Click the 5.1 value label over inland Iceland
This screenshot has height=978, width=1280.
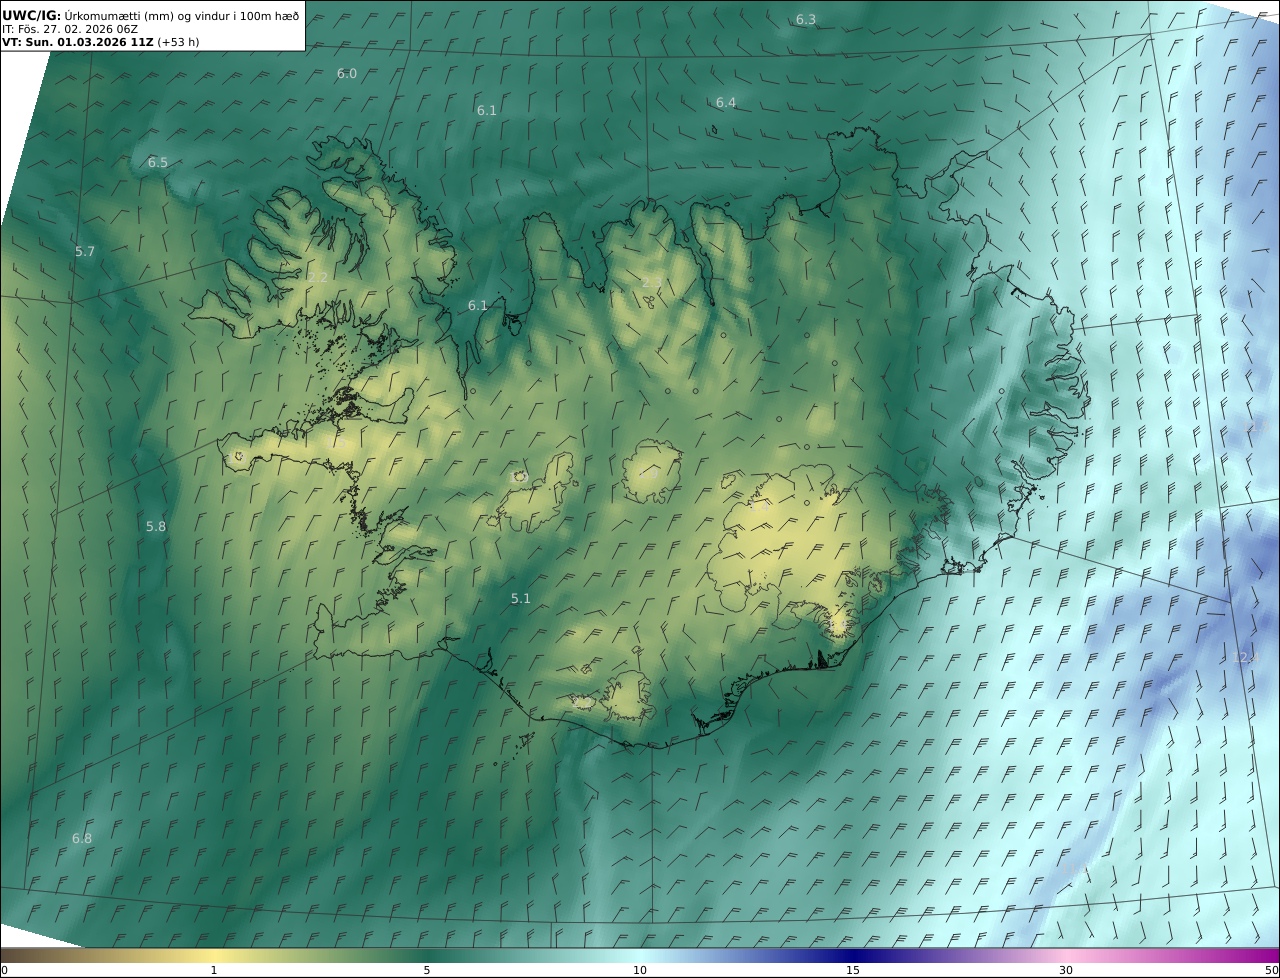(521, 599)
